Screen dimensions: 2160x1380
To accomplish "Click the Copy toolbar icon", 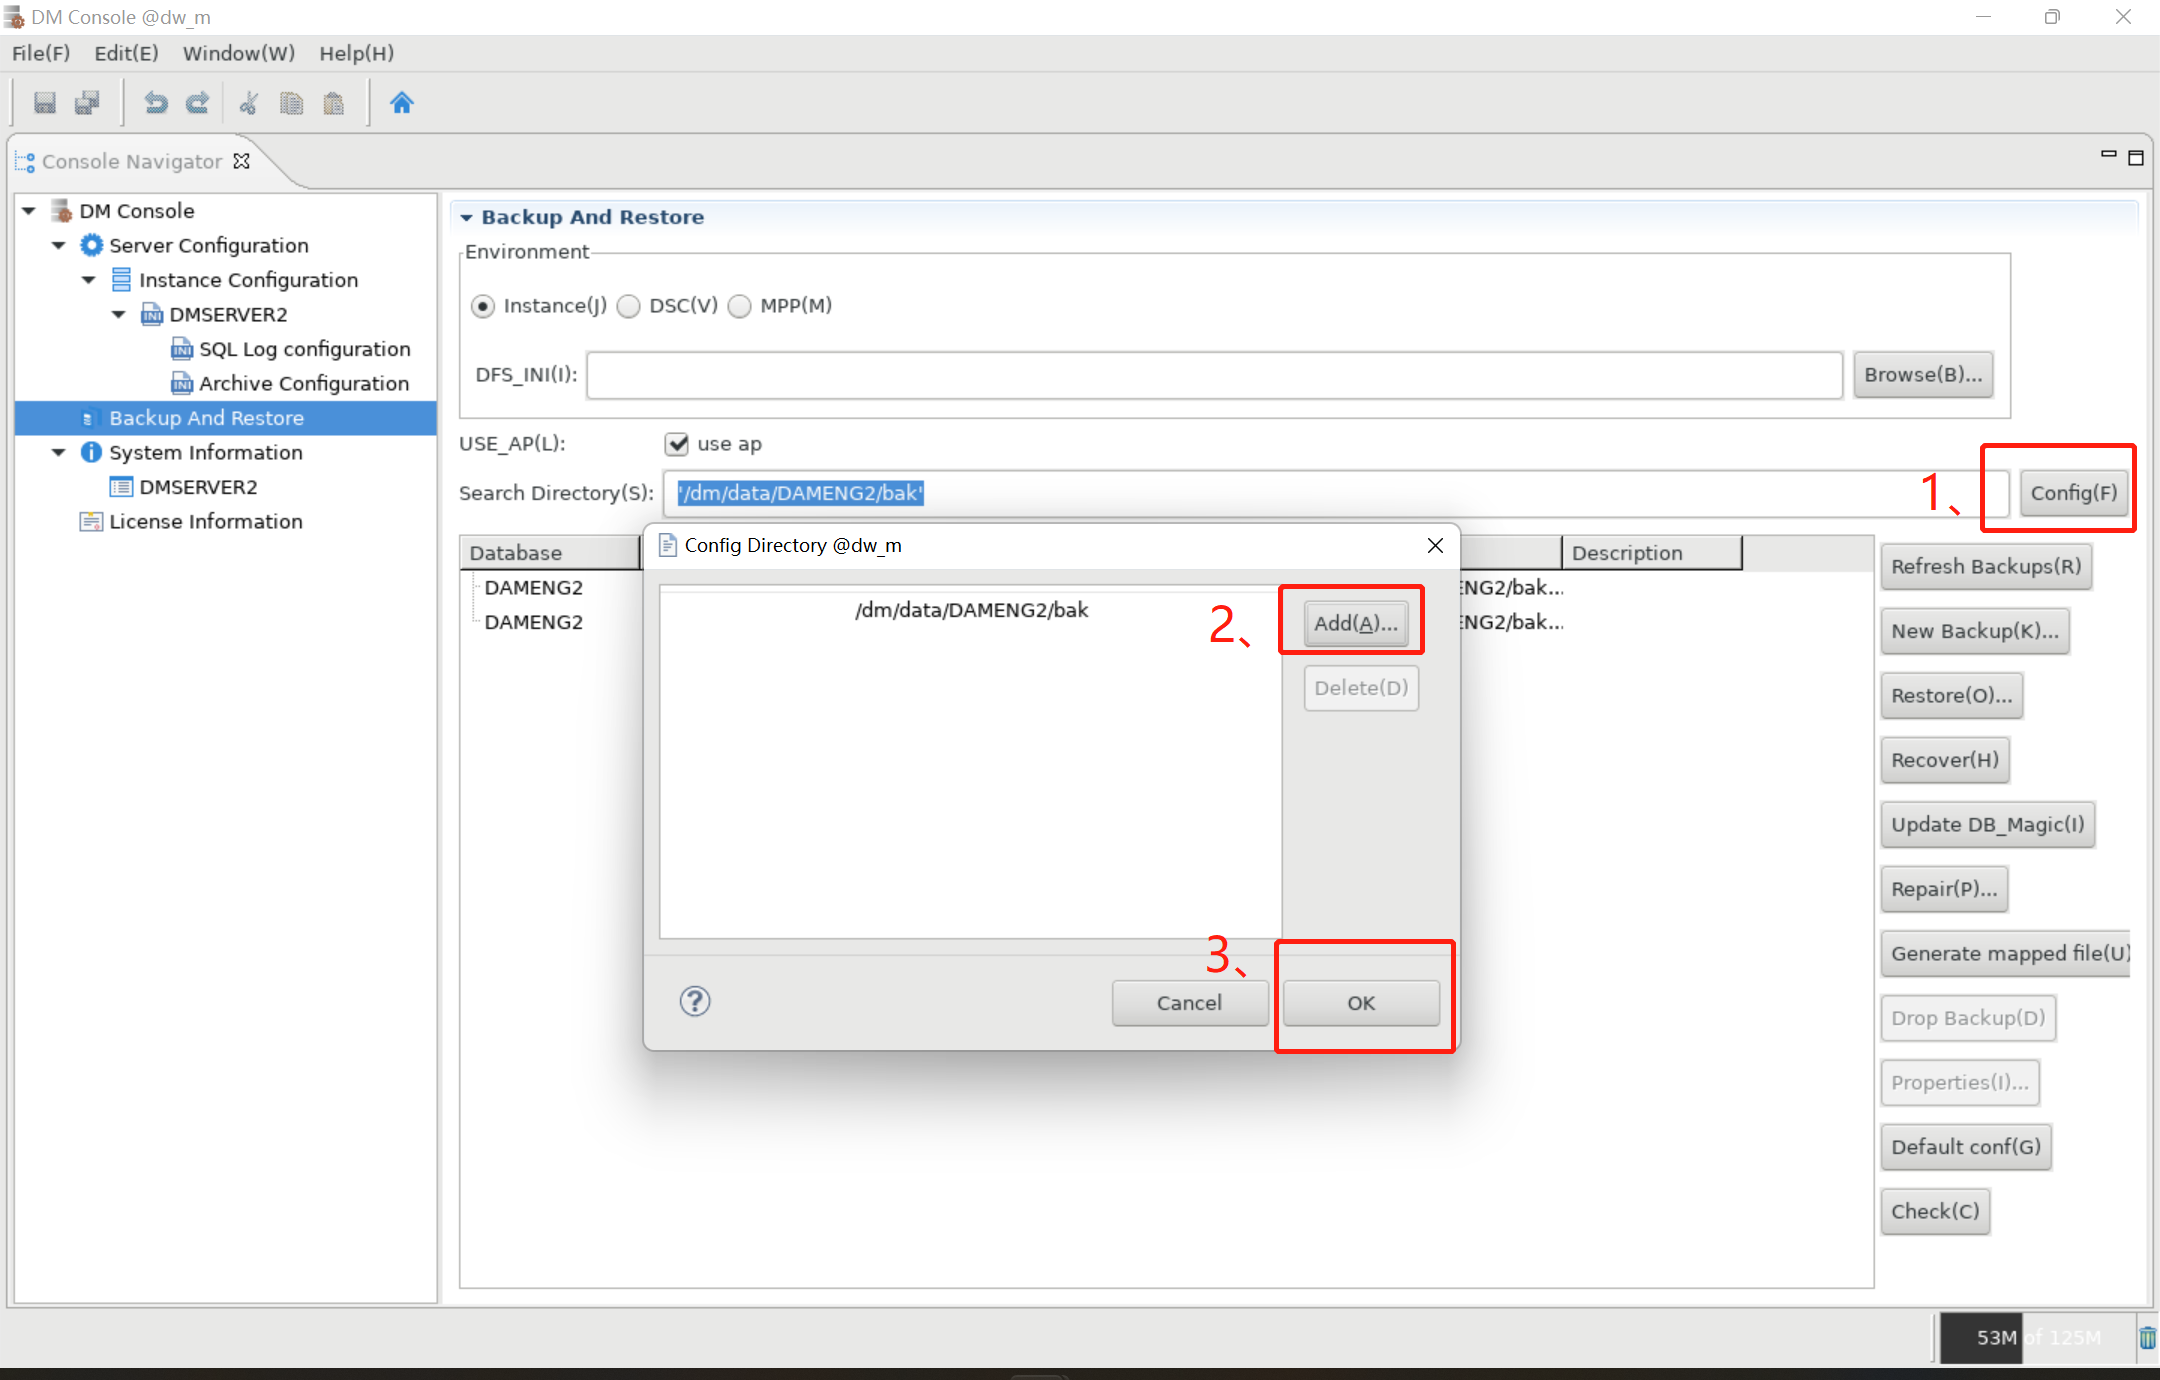I will click(291, 103).
